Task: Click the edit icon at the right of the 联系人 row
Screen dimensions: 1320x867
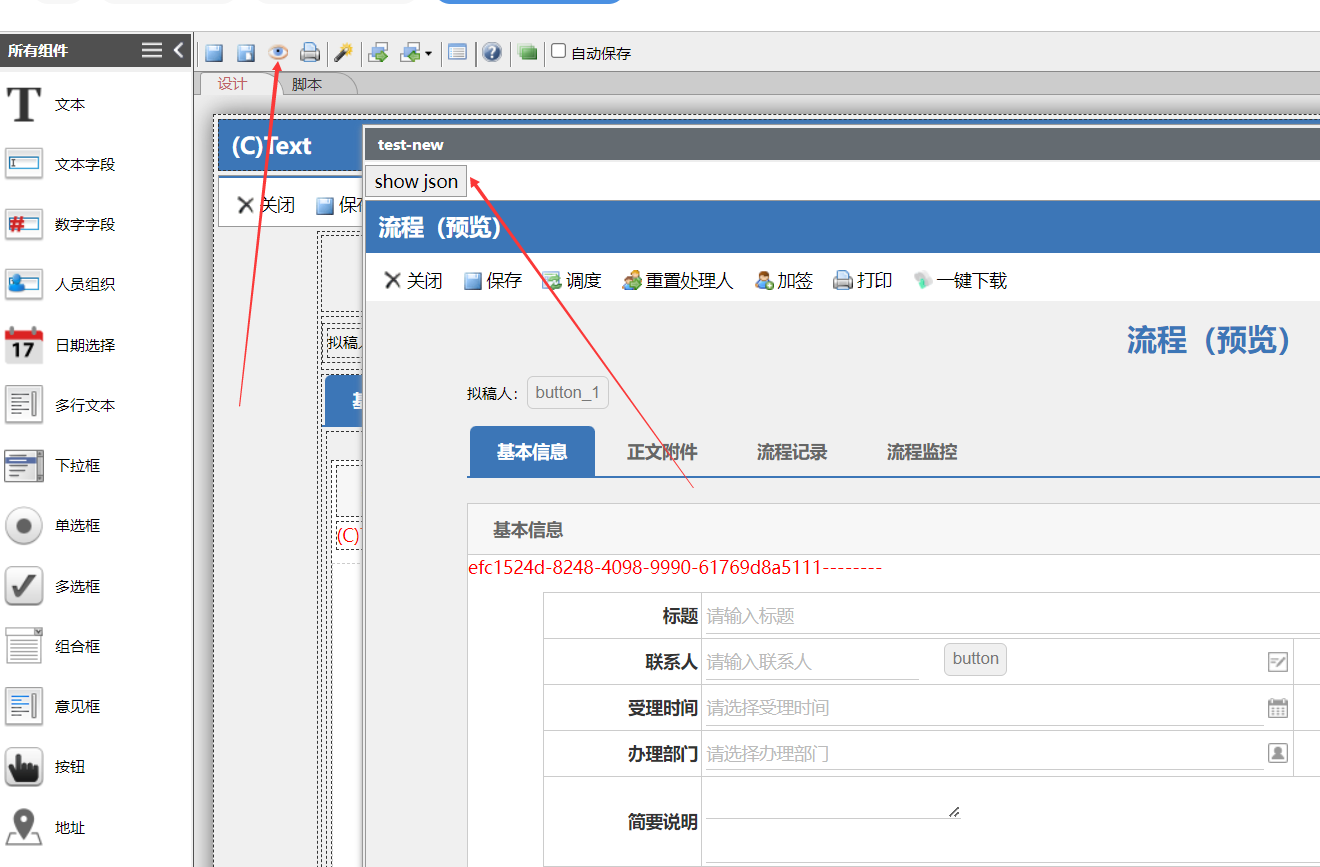Action: (1278, 662)
